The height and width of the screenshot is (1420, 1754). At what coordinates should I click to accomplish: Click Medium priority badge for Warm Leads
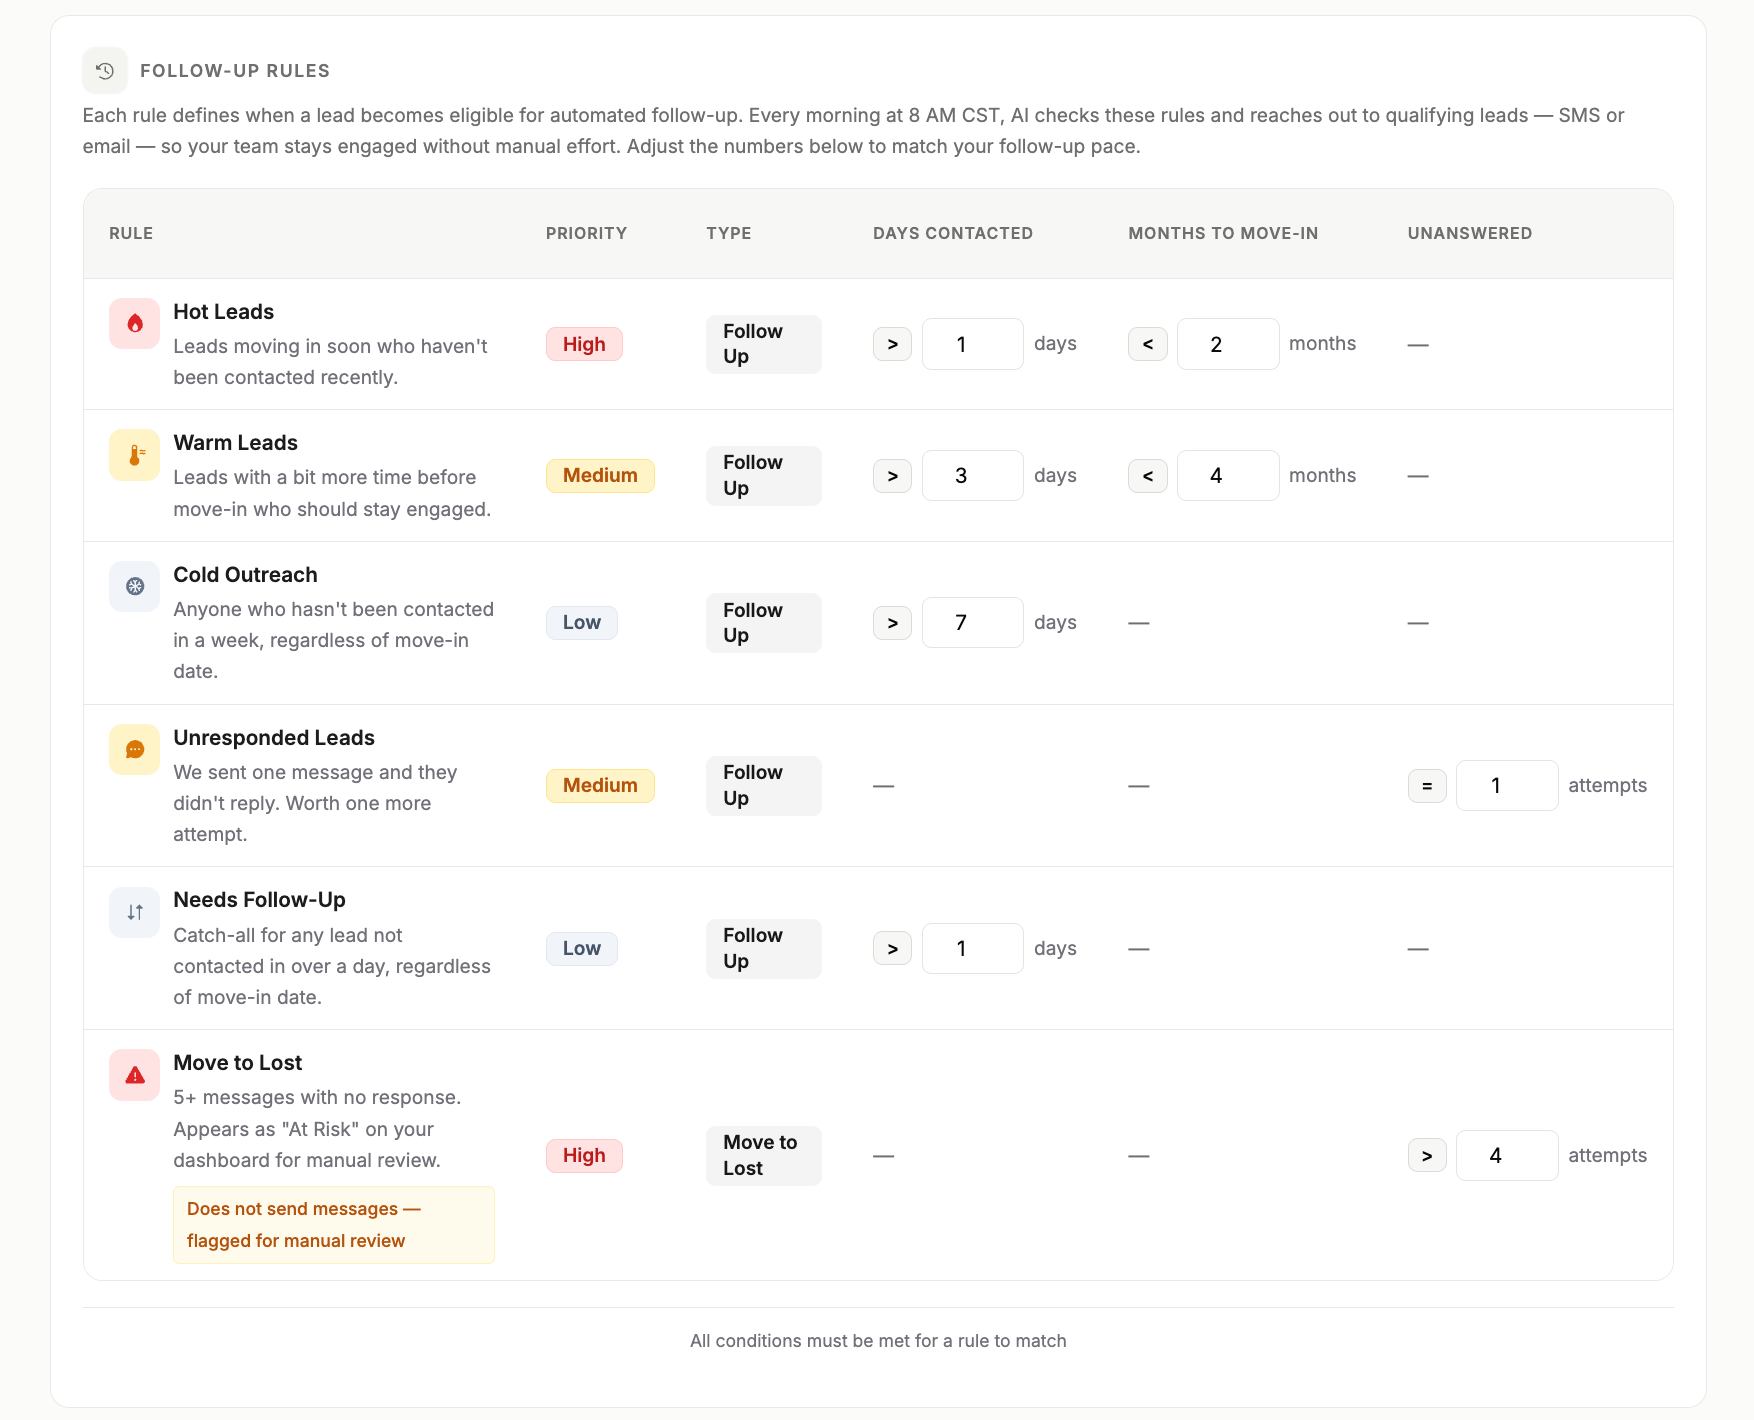coord(600,476)
